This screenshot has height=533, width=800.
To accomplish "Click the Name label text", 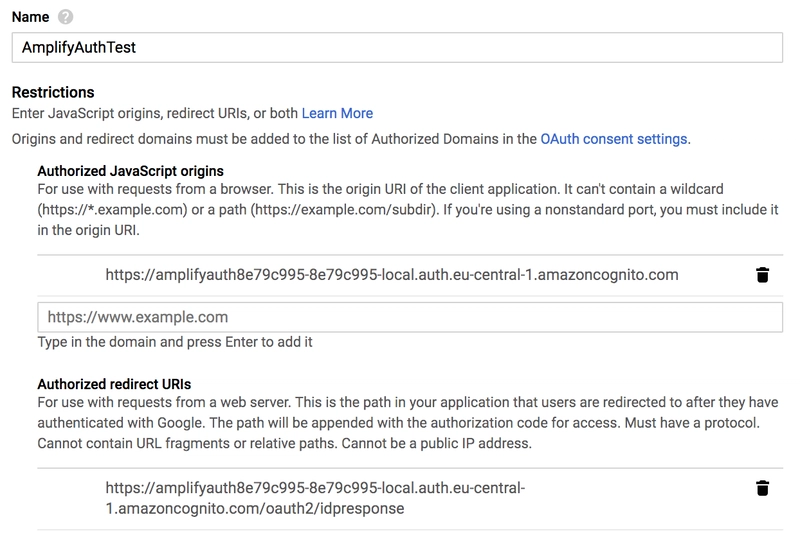I will 31,17.
